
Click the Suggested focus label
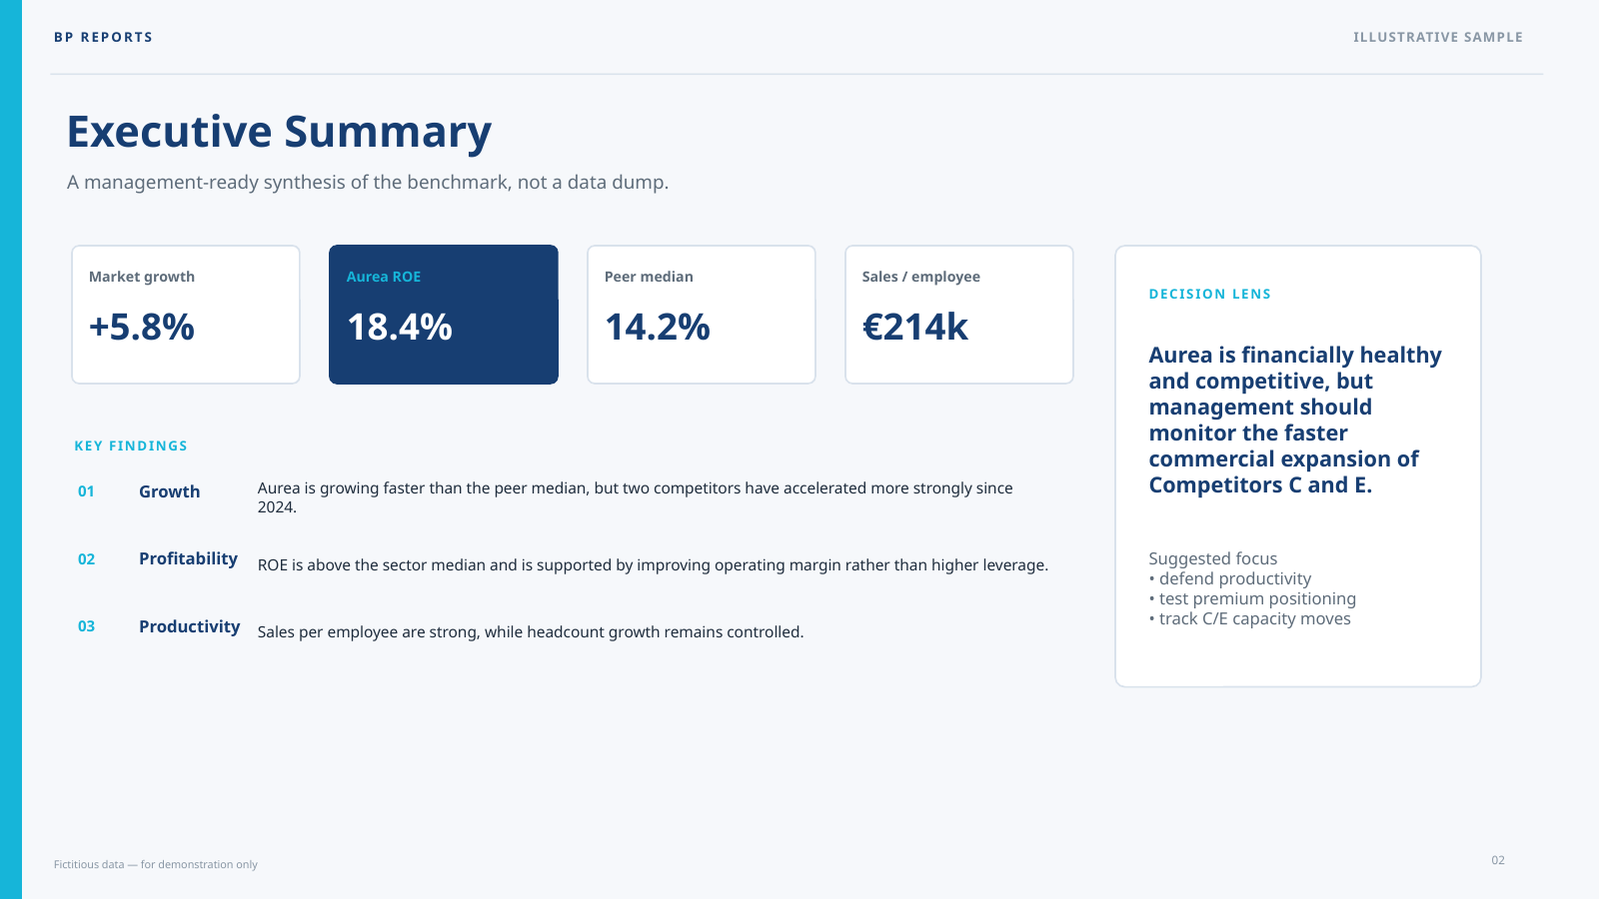[1213, 558]
